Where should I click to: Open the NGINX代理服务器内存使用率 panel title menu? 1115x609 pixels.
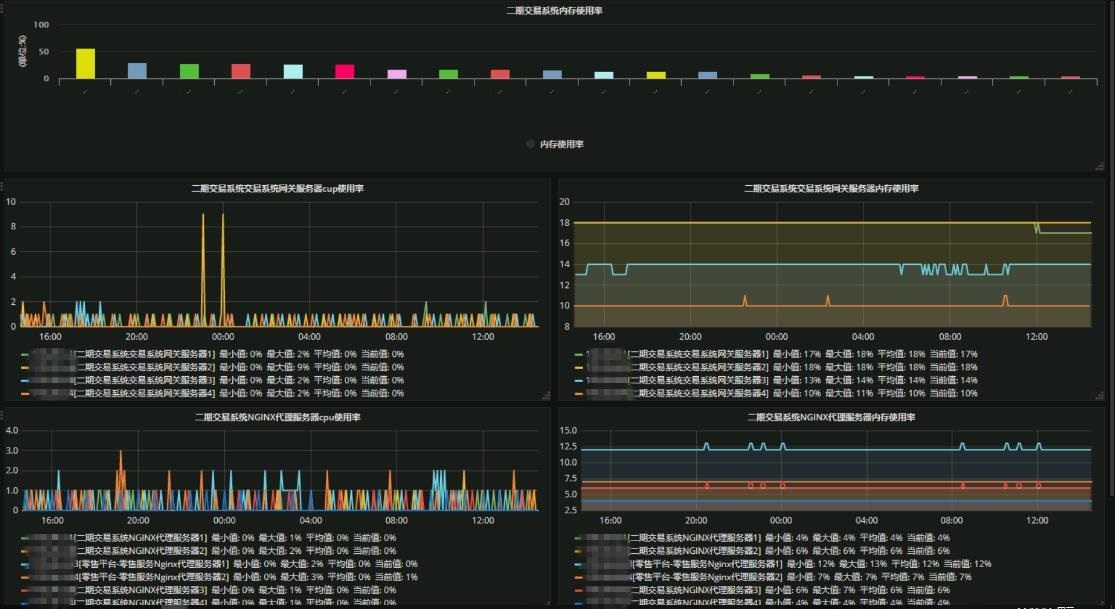832,417
